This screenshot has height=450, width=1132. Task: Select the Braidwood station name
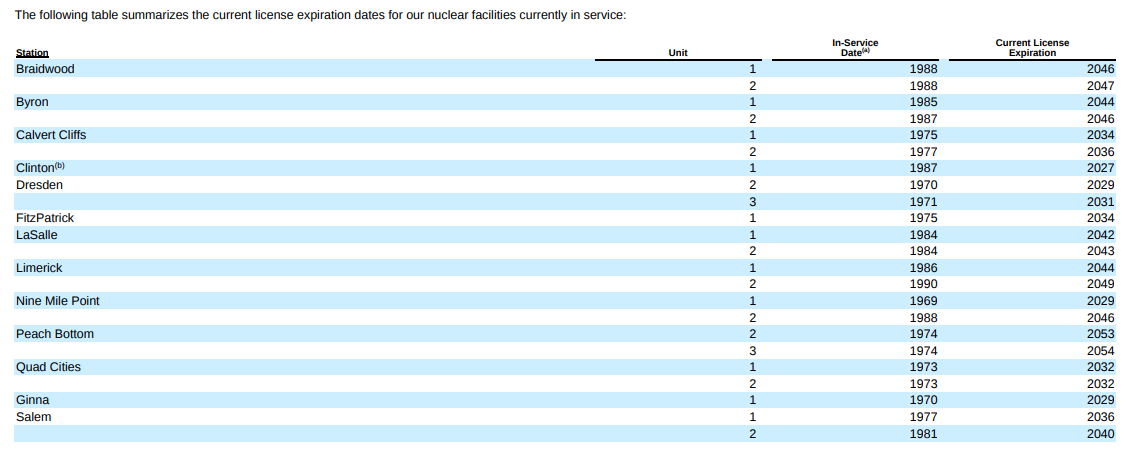tap(45, 69)
